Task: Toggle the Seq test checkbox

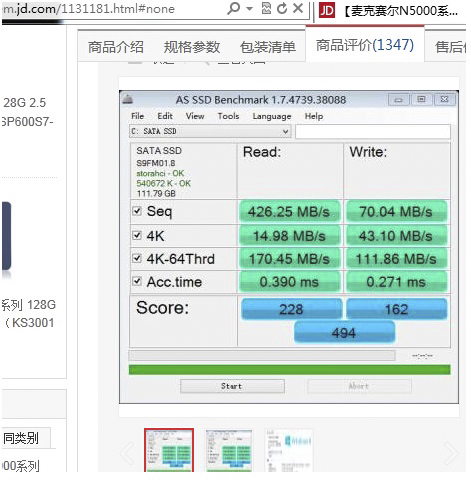Action: (x=137, y=211)
